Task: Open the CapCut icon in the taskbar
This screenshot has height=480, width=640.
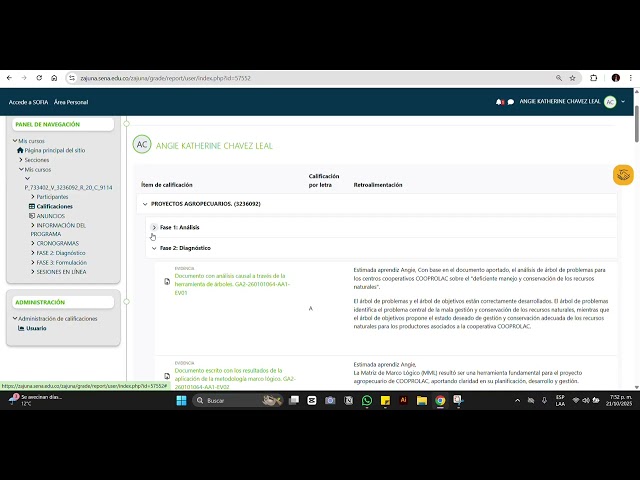Action: click(x=312, y=400)
